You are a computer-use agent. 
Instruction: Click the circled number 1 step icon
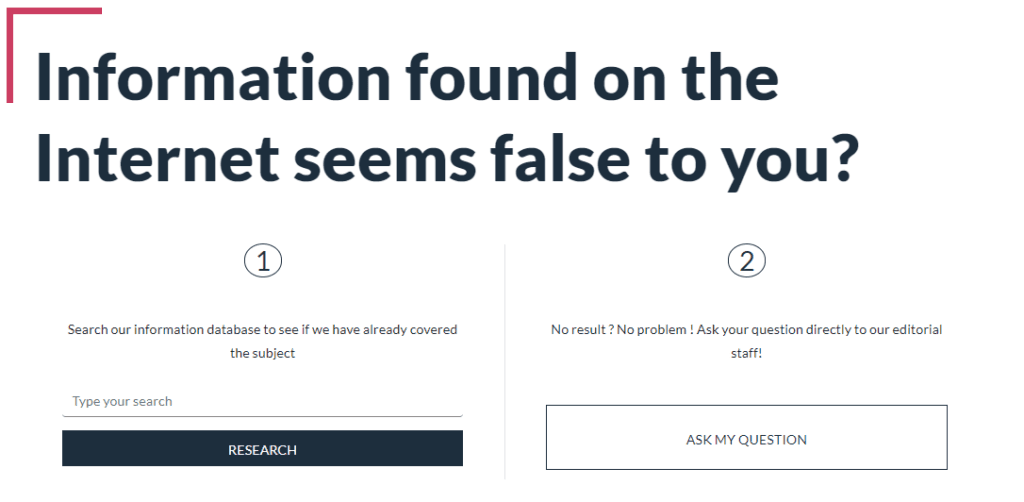(263, 262)
